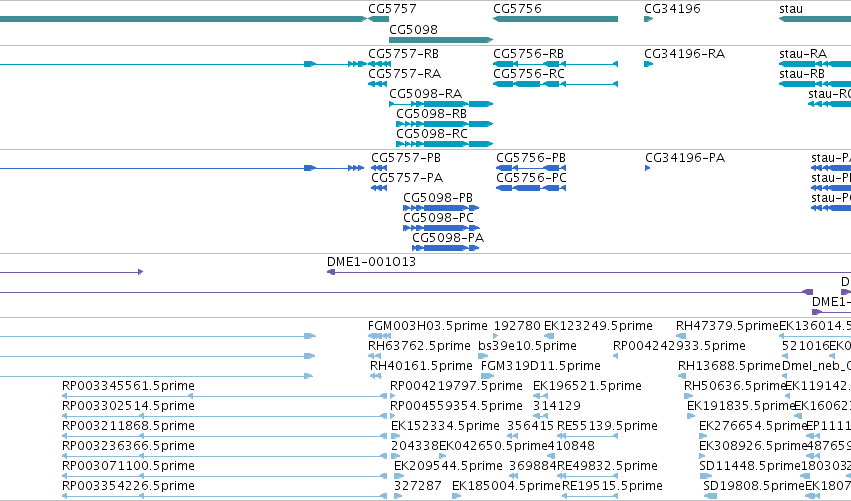Click the RP003345561.5prime EST label
The image size is (851, 501).
[x=128, y=386]
